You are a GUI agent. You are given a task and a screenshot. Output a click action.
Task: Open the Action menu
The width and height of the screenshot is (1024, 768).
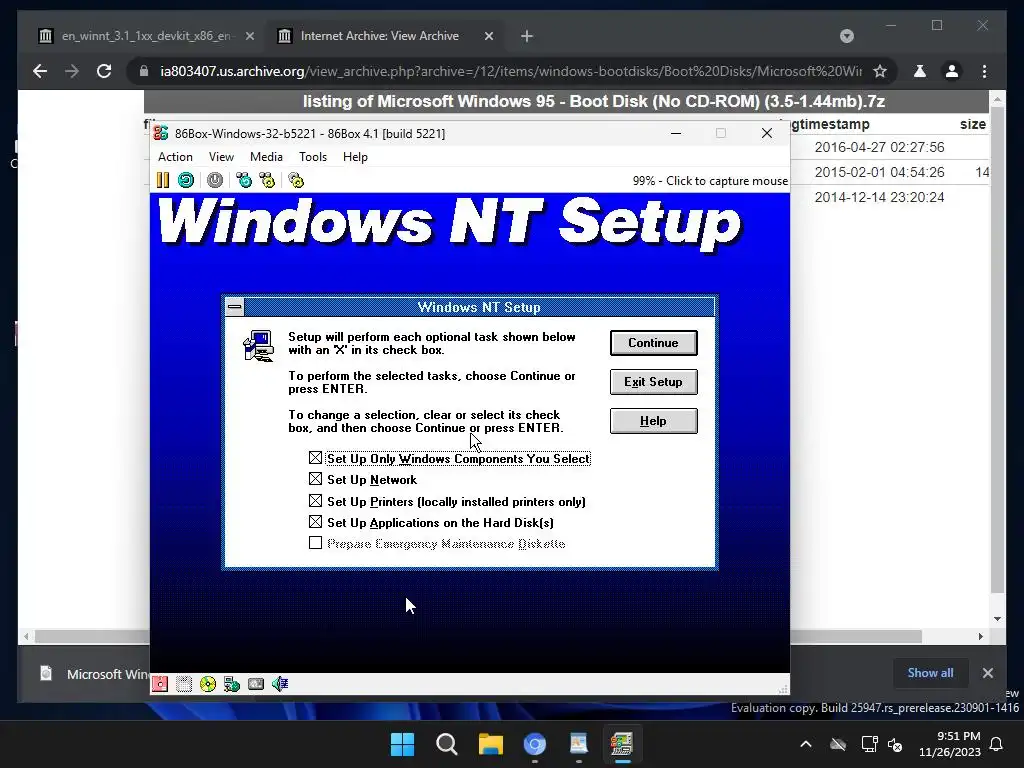click(175, 157)
